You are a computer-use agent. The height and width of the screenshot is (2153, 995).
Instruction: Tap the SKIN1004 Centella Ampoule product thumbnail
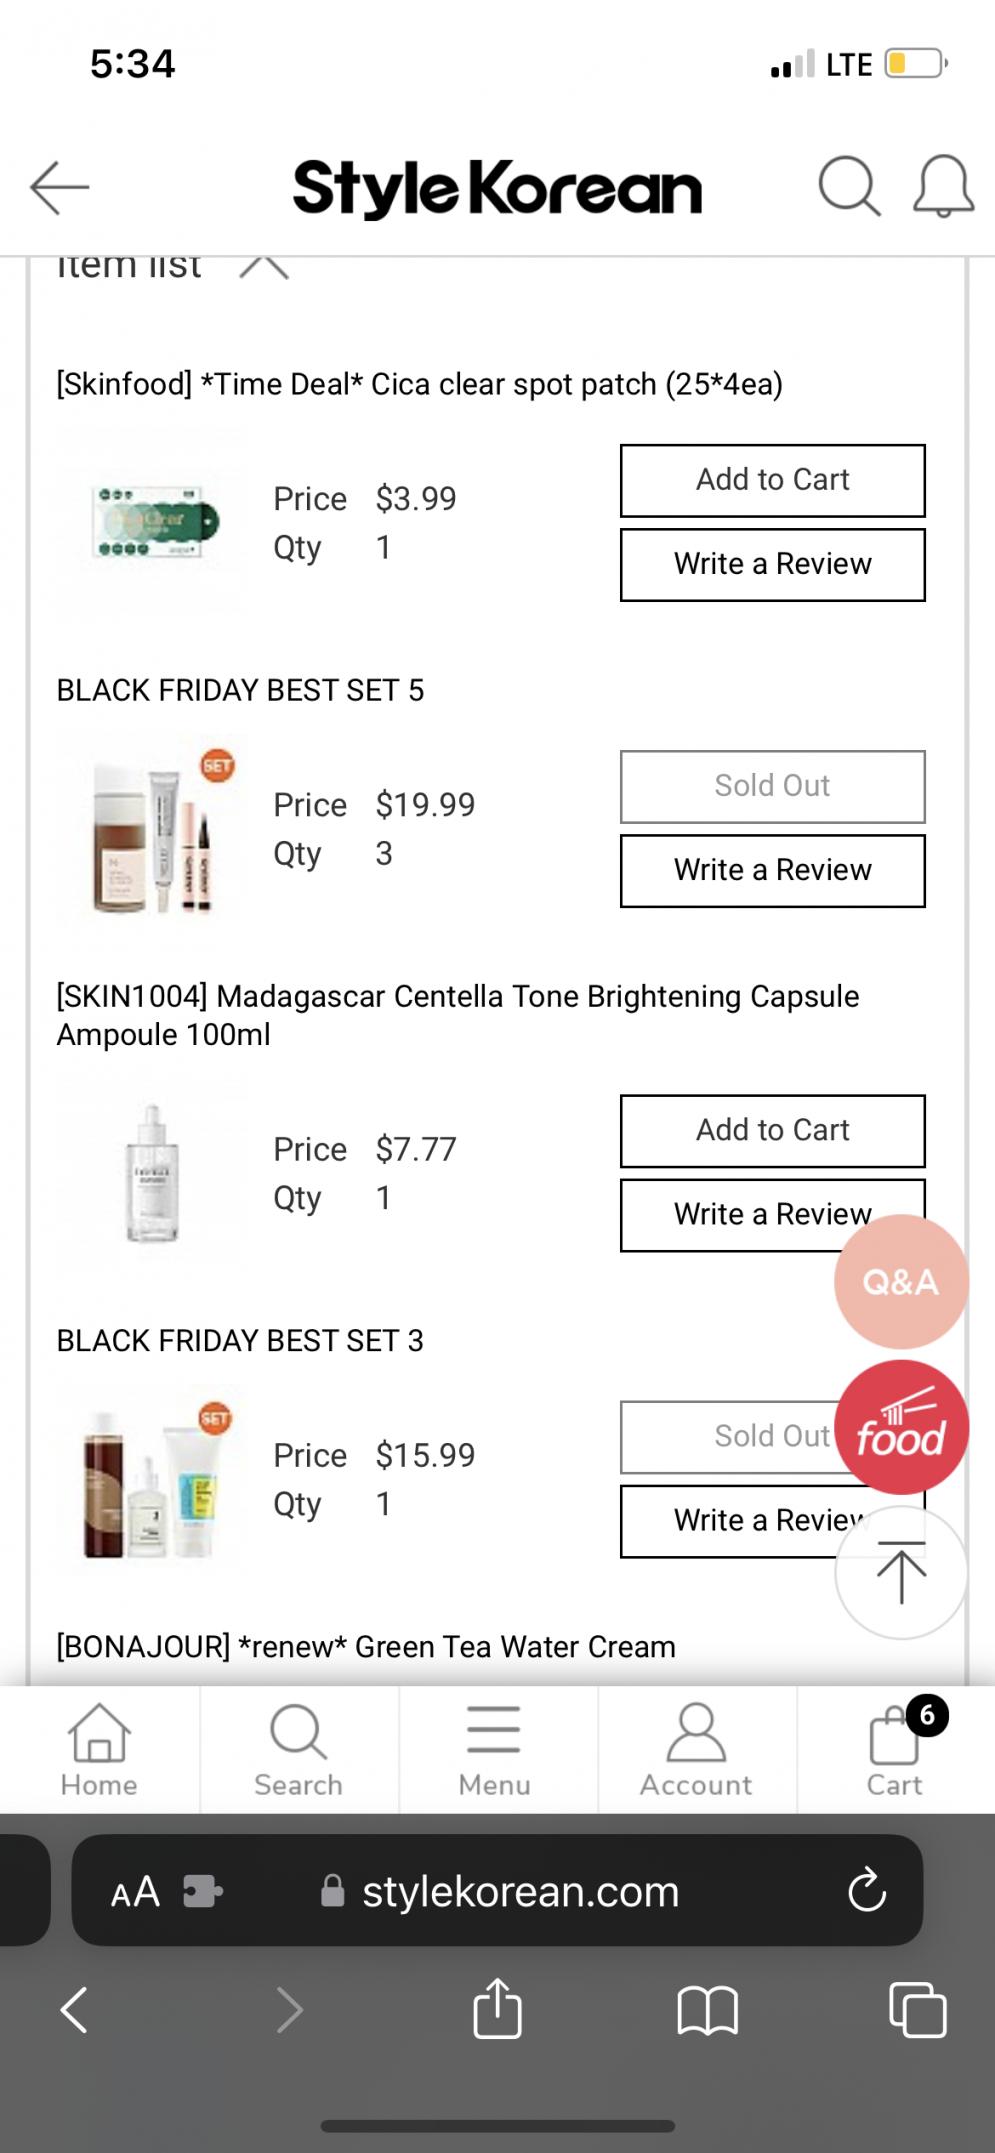[x=152, y=1174]
